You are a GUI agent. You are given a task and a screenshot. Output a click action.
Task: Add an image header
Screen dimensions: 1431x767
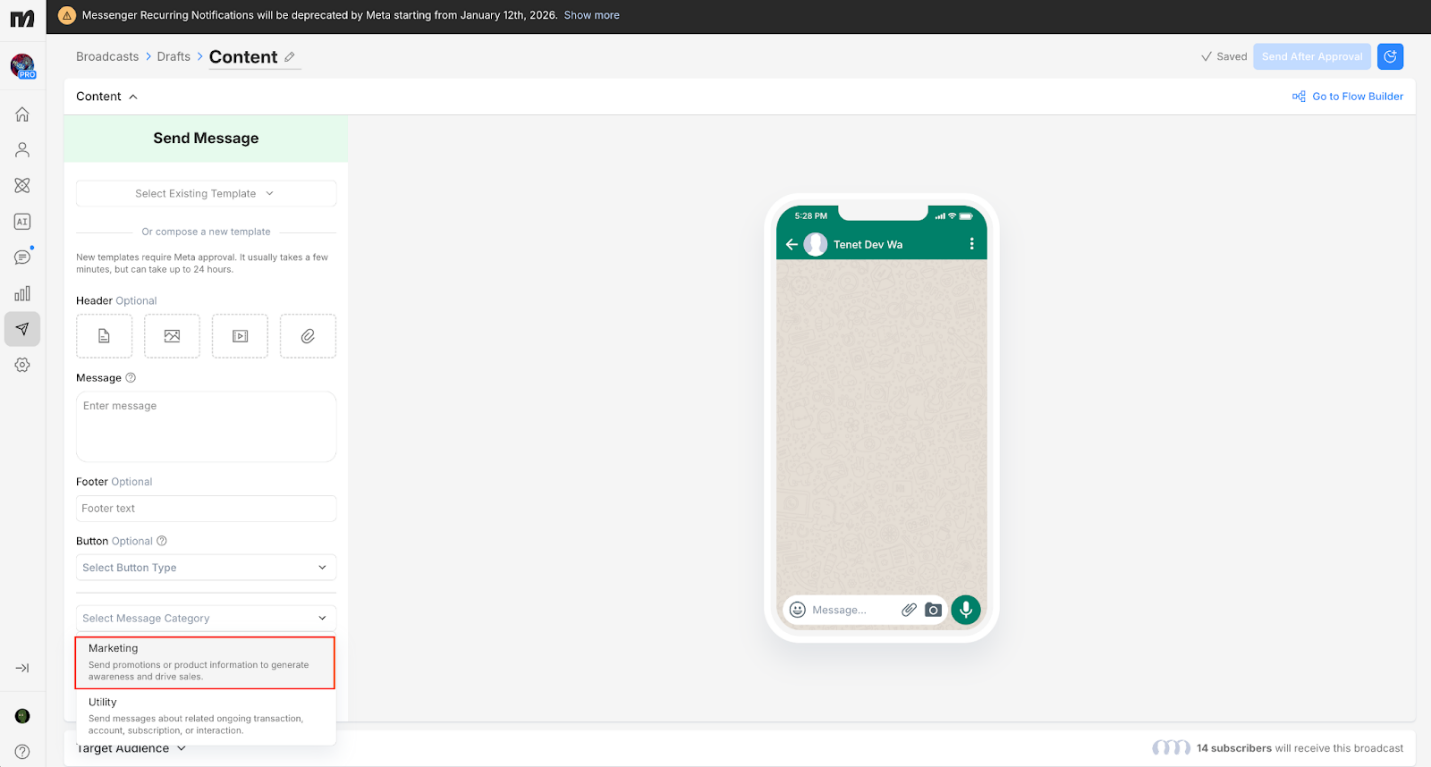(x=172, y=336)
